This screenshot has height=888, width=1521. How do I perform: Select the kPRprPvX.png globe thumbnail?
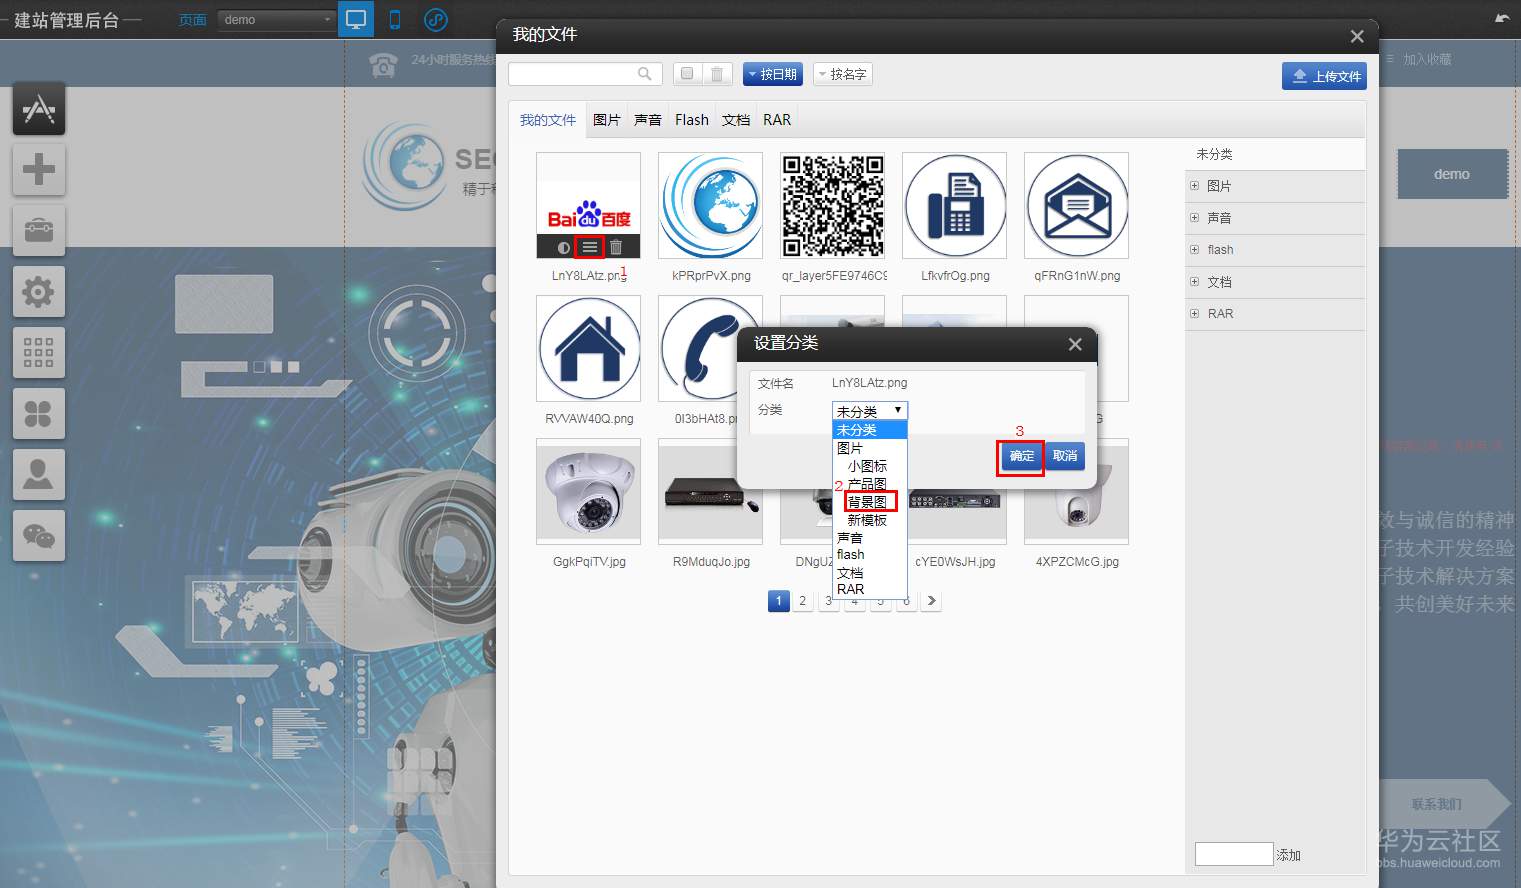710,205
